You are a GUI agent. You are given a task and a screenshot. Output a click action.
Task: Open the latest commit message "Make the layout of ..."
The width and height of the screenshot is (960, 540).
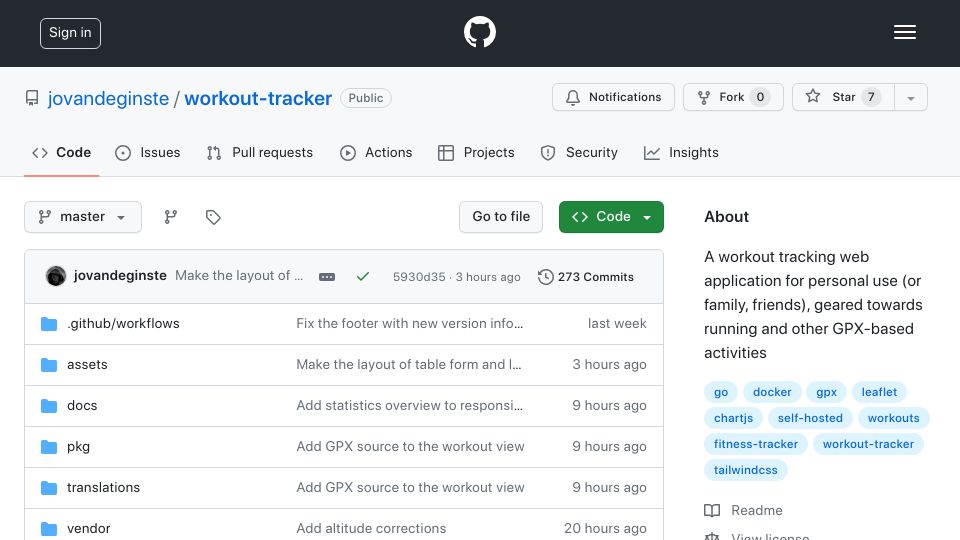[x=239, y=276]
